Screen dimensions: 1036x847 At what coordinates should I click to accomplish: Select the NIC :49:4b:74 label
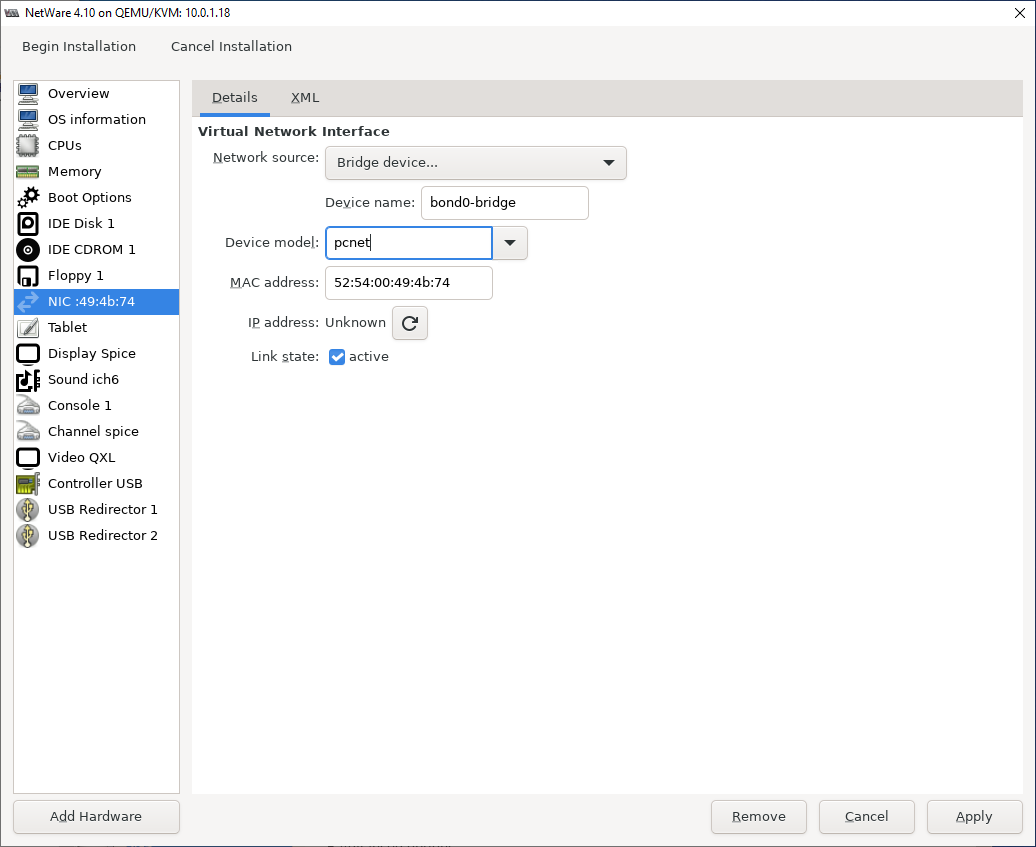(x=91, y=301)
